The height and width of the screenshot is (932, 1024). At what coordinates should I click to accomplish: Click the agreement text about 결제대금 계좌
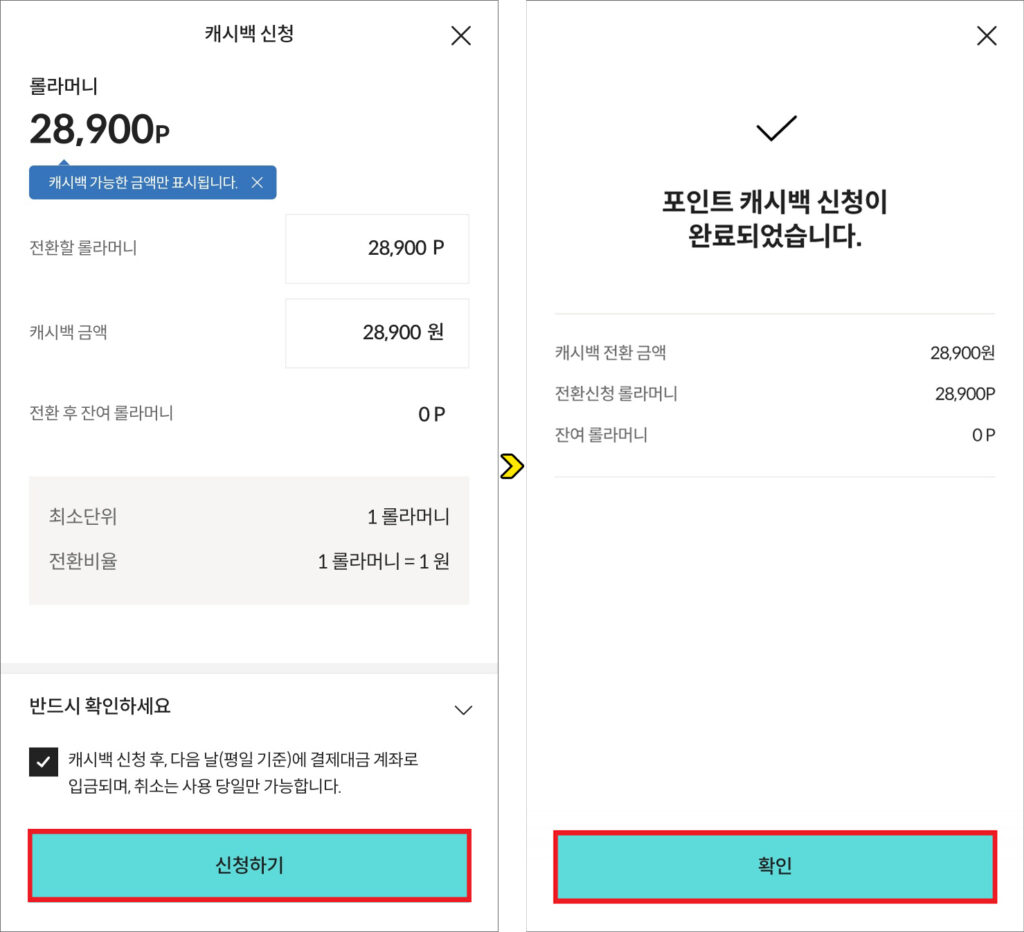point(243,773)
